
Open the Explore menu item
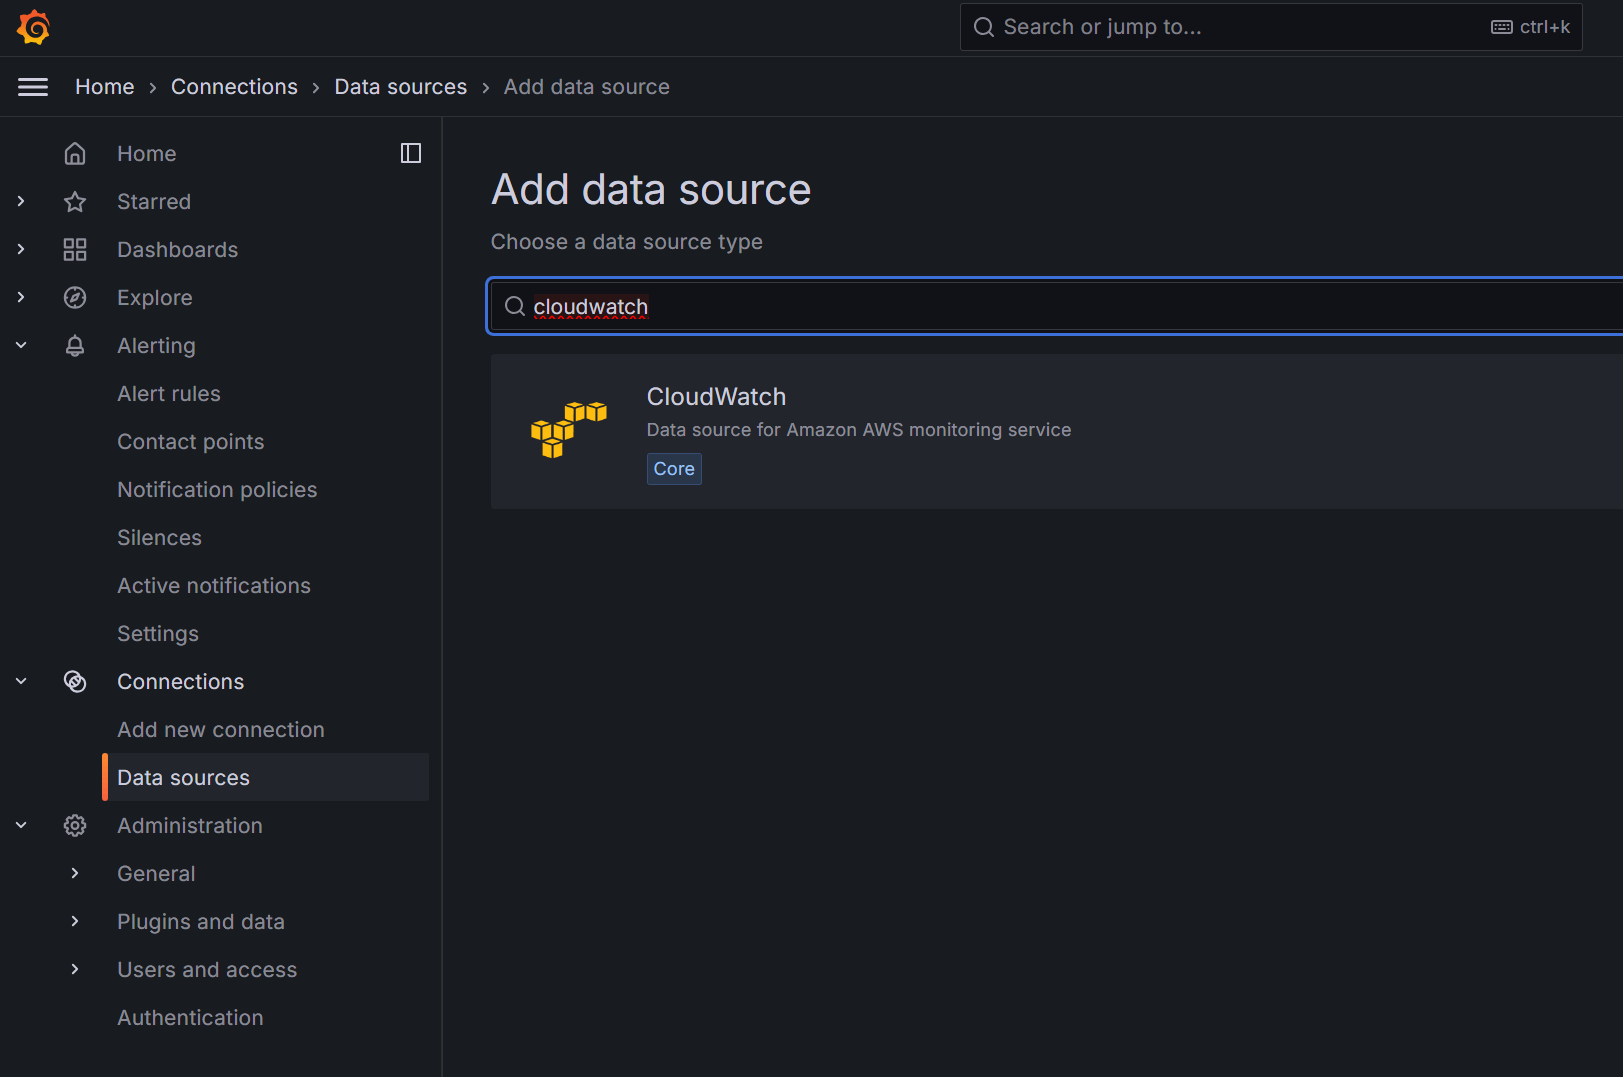155,297
